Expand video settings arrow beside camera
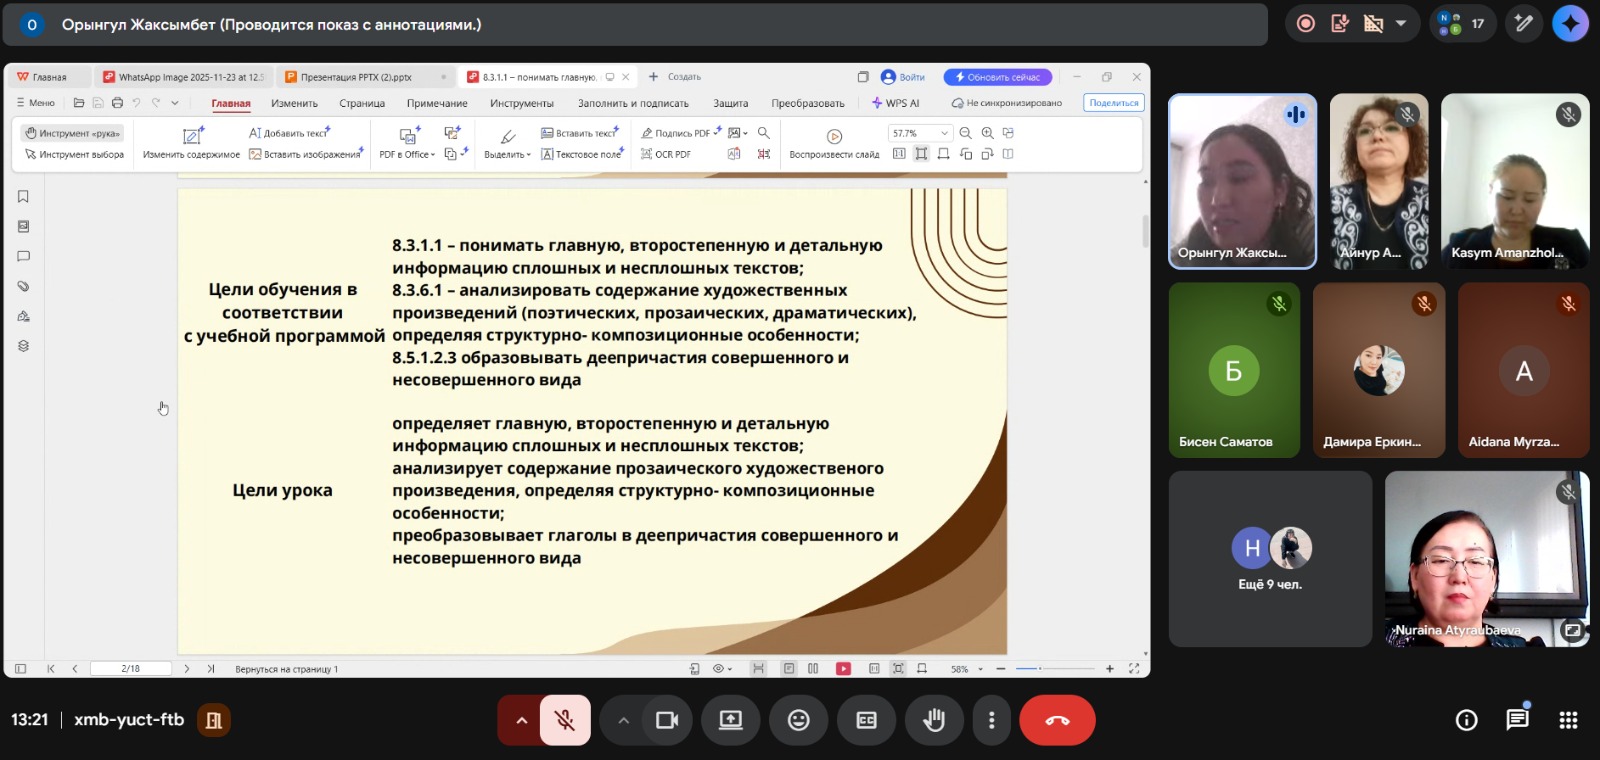 623,720
